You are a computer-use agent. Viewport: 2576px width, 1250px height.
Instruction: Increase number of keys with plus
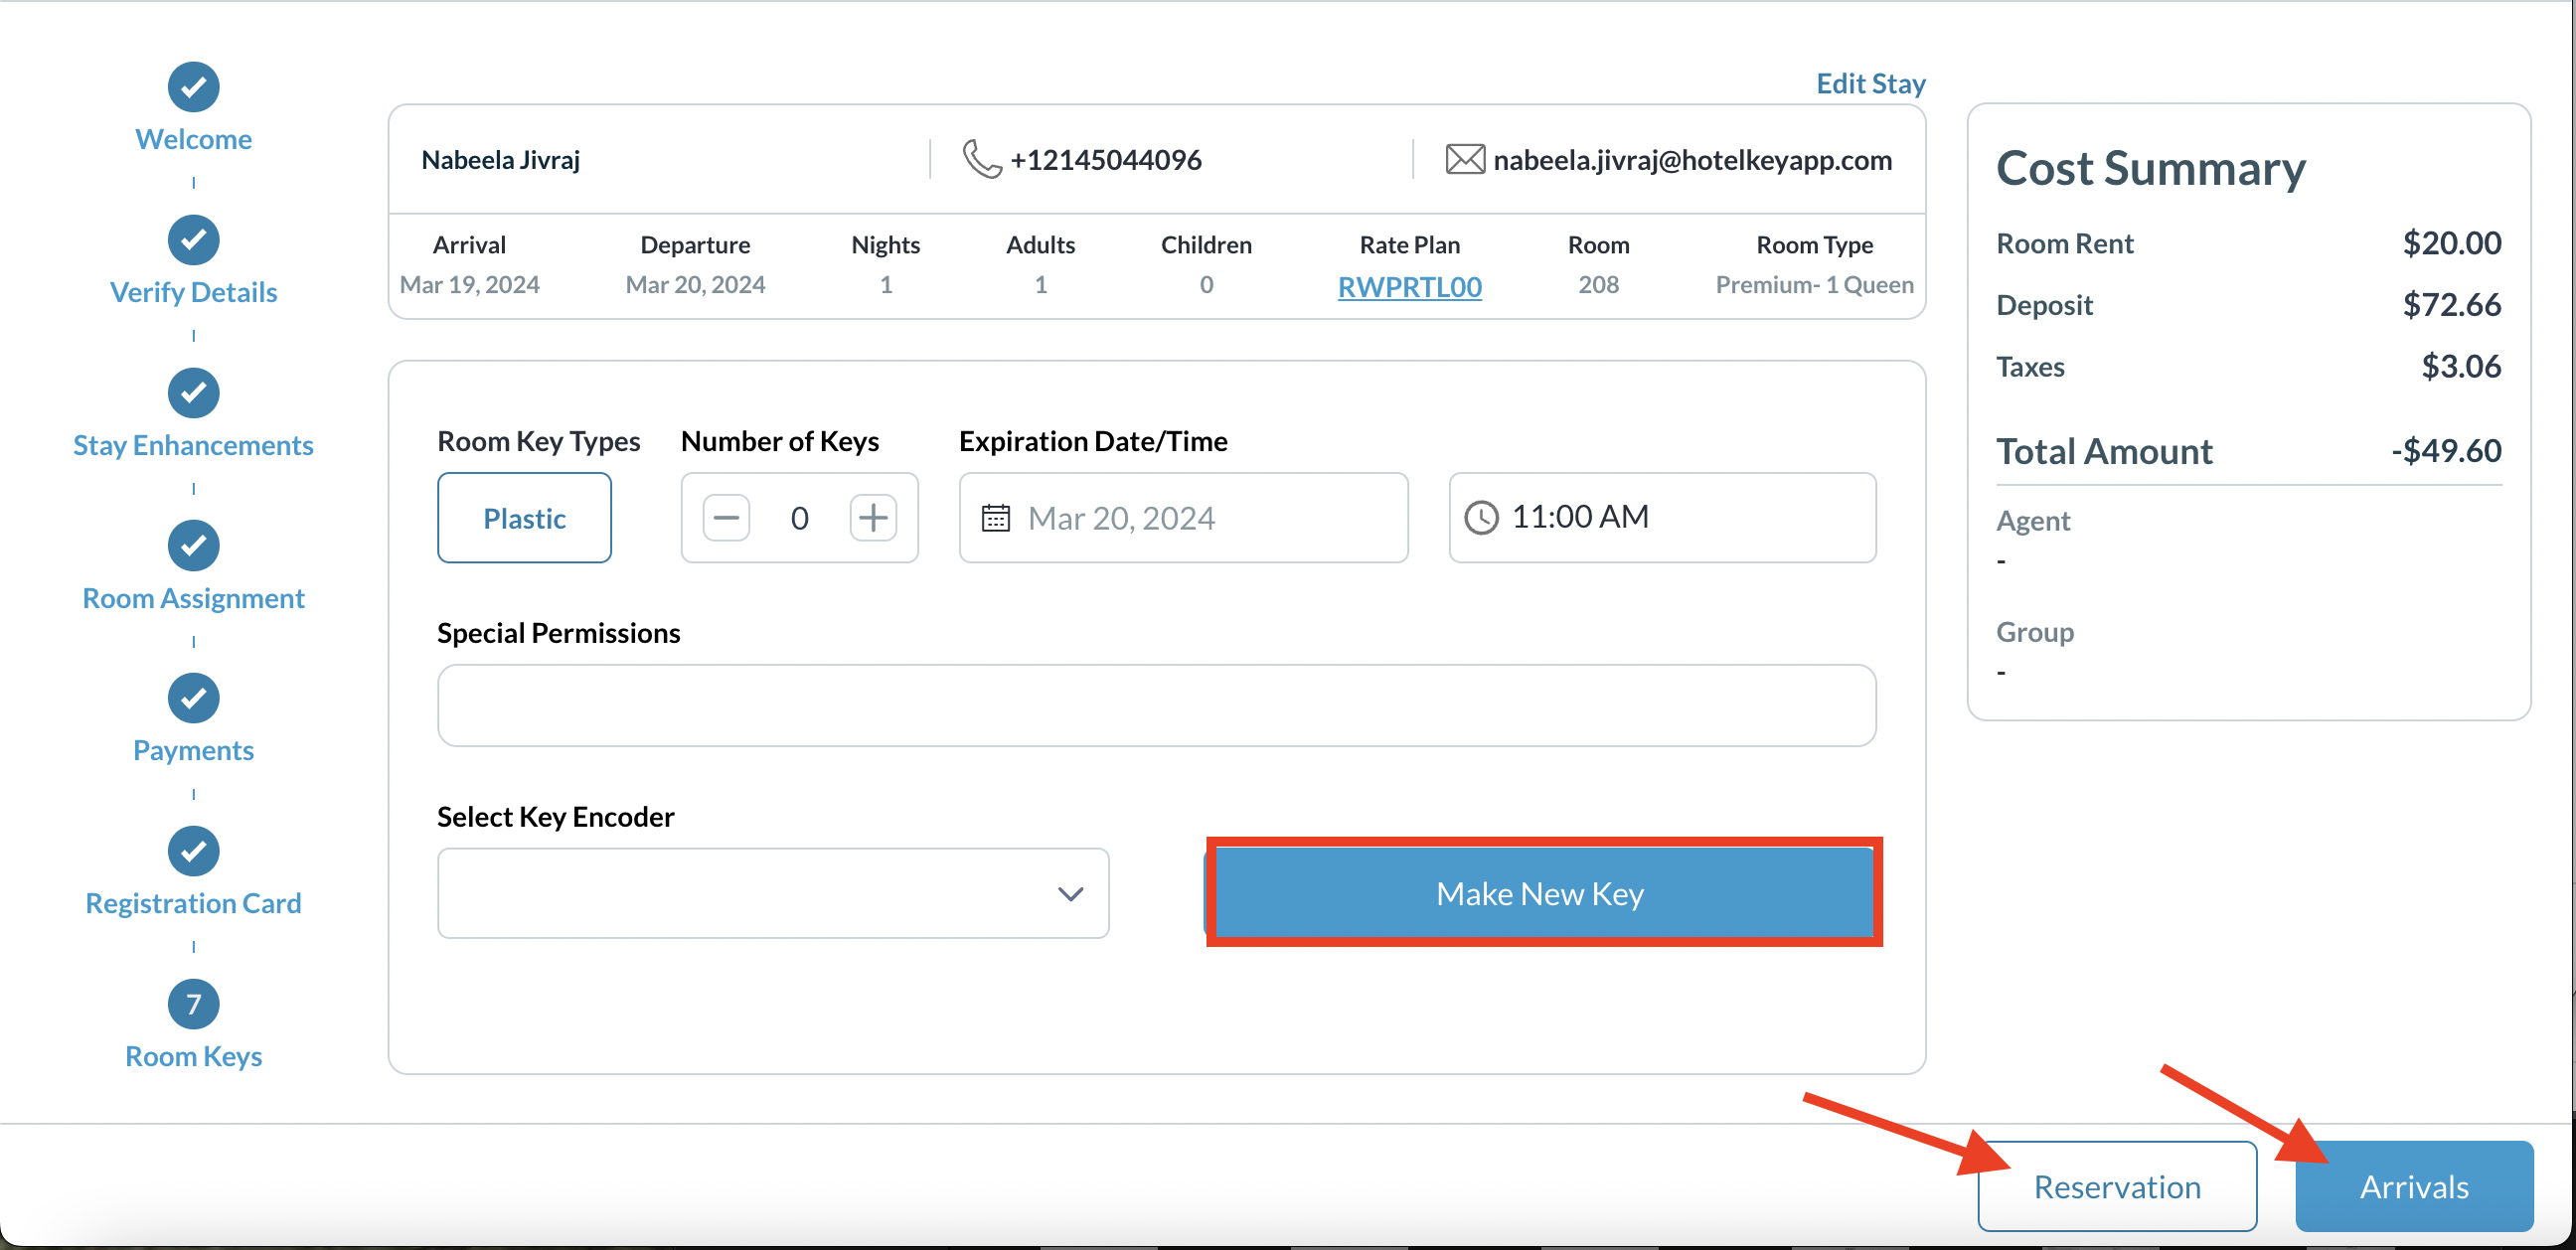[873, 518]
